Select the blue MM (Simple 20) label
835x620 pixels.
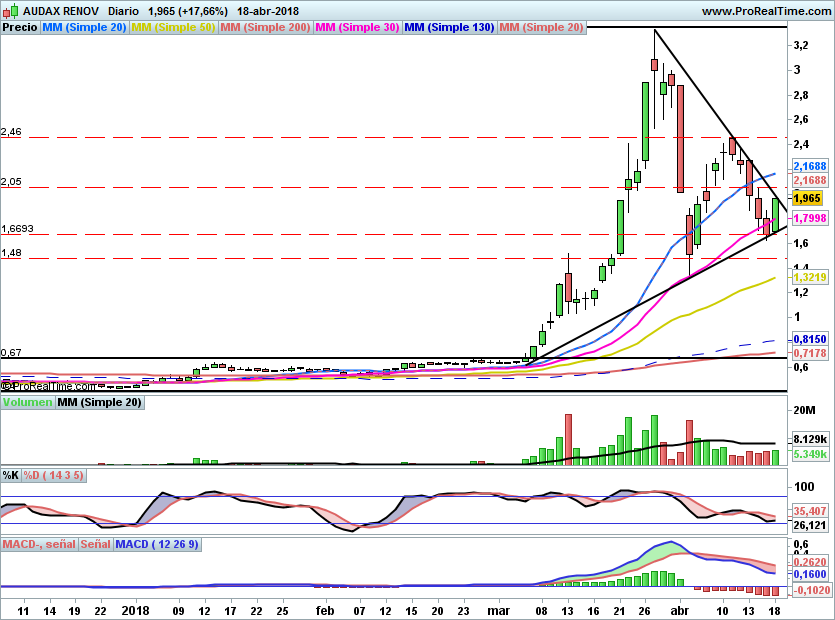(84, 28)
